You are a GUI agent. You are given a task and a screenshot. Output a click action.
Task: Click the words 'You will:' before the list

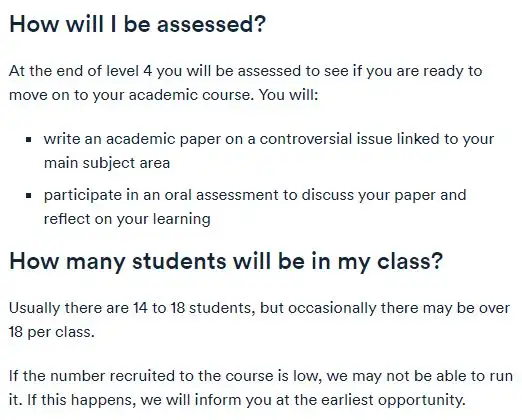[x=289, y=95]
